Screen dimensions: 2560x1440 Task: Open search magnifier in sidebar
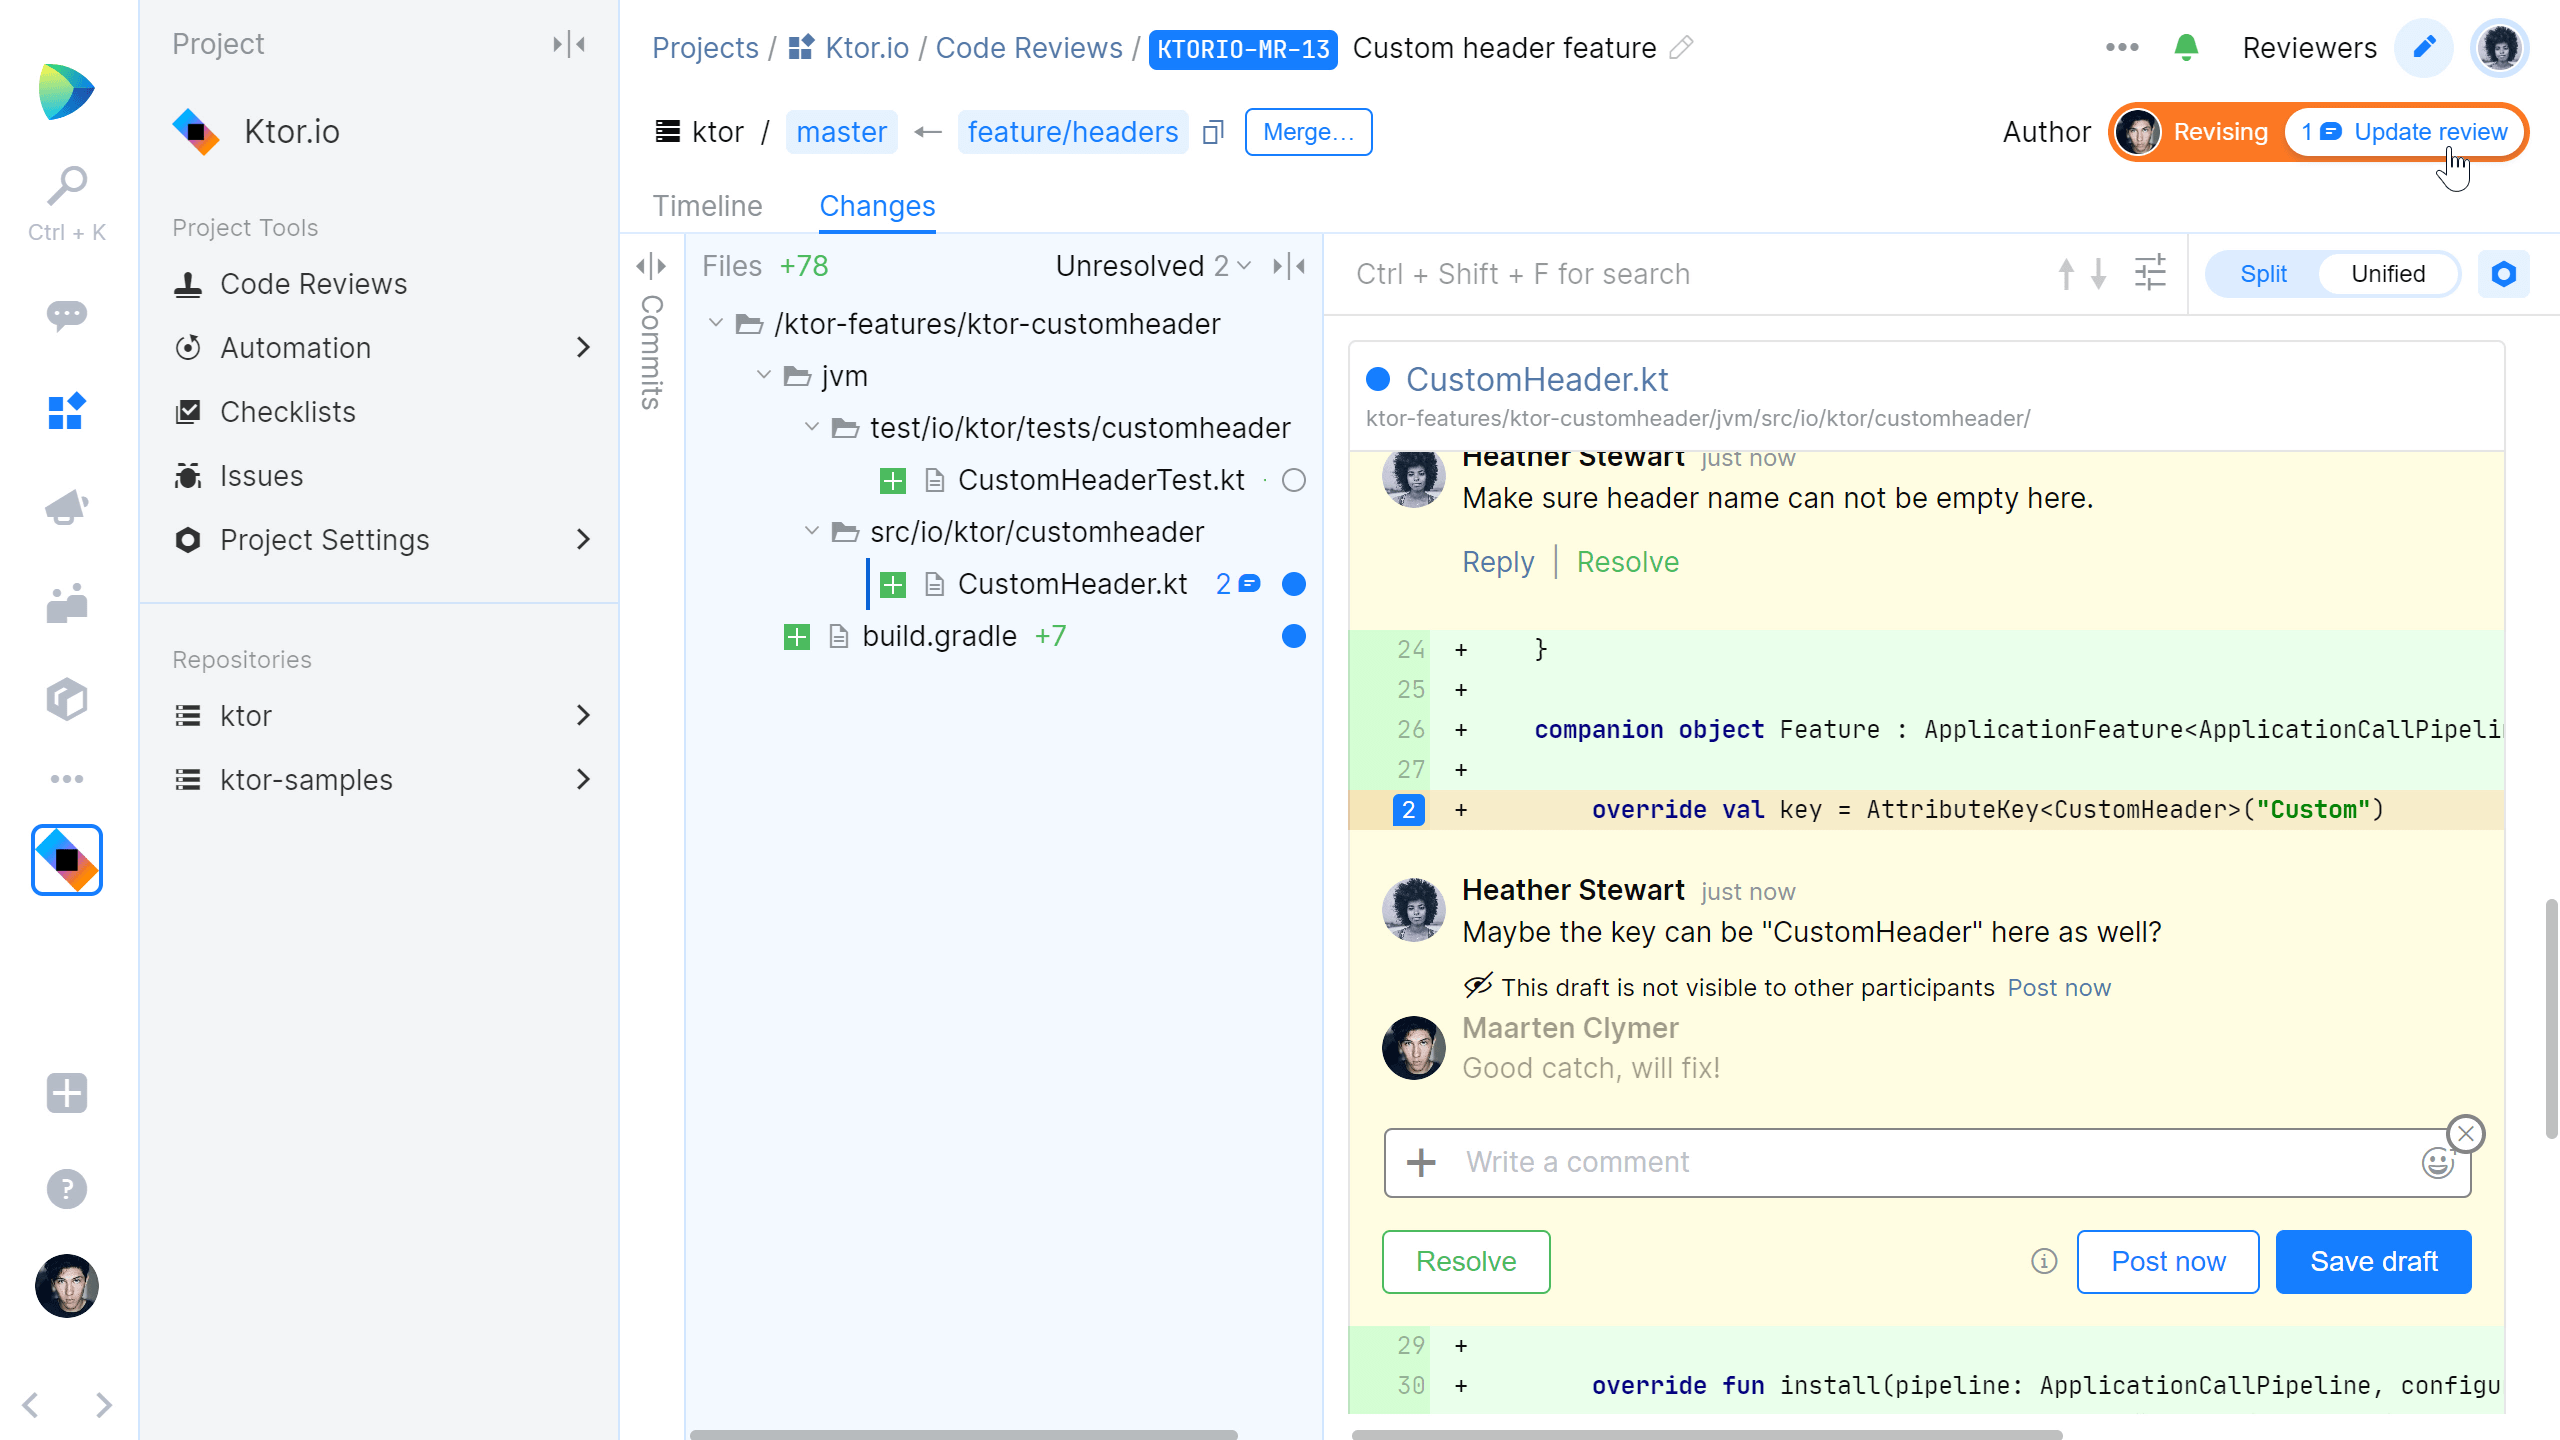tap(67, 186)
